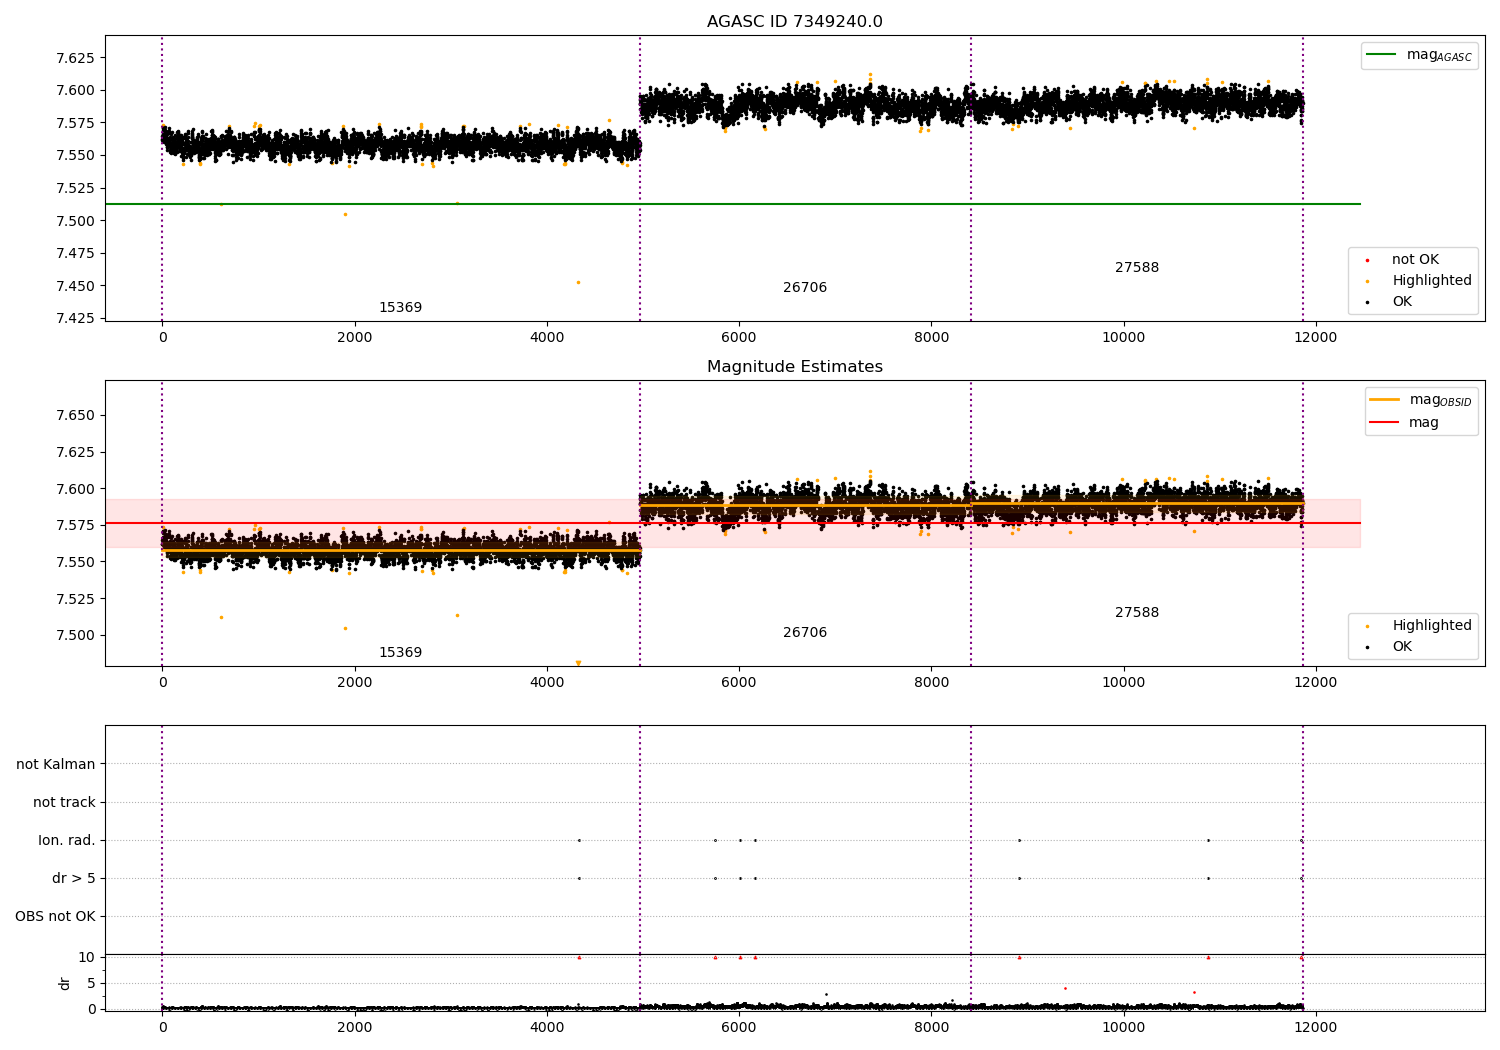Viewport: 1500px width, 1050px height.
Task: Click the 'OK' legend entry in the Magnitude Estimates plot
Action: [x=1402, y=647]
